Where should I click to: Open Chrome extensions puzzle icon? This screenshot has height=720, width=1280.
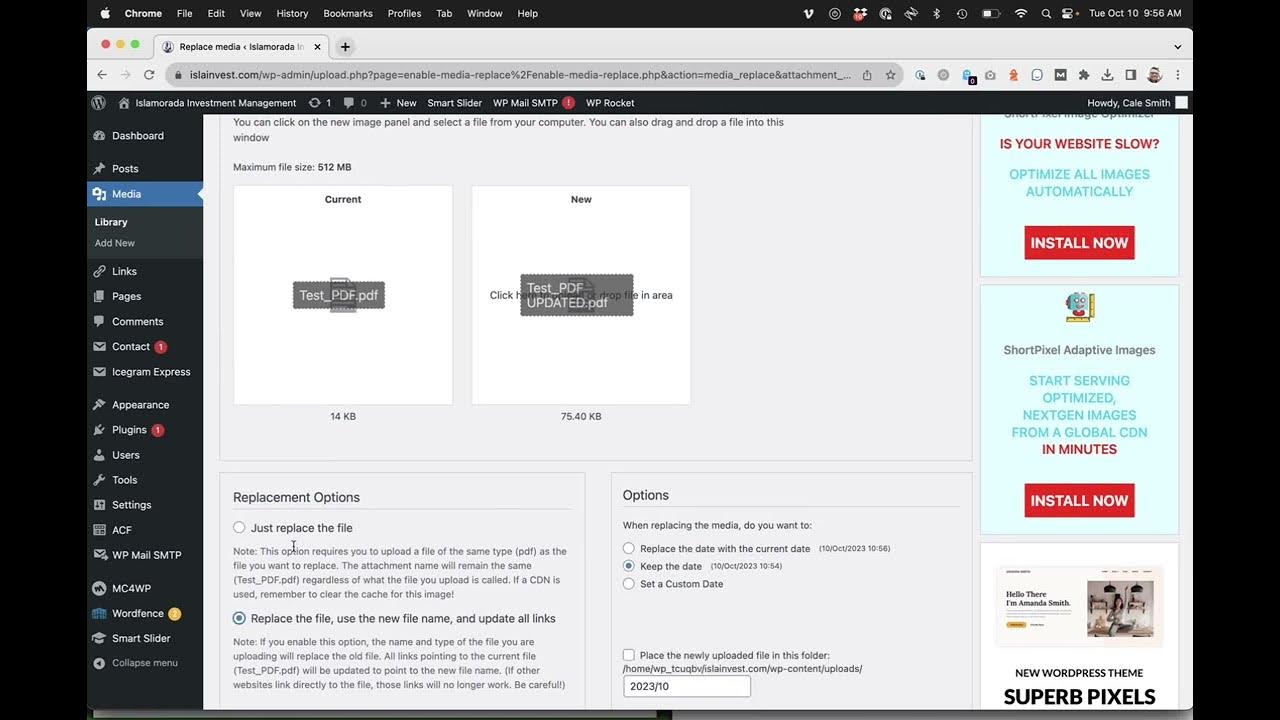tap(1084, 75)
